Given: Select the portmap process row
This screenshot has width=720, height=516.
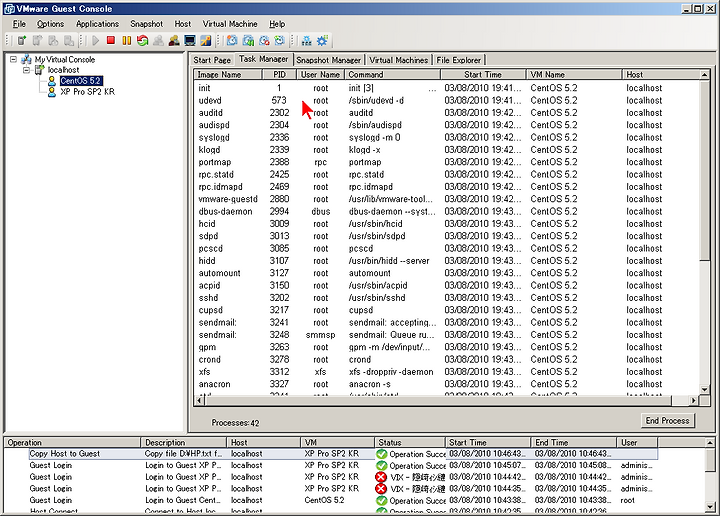Looking at the screenshot, I should coord(447,162).
